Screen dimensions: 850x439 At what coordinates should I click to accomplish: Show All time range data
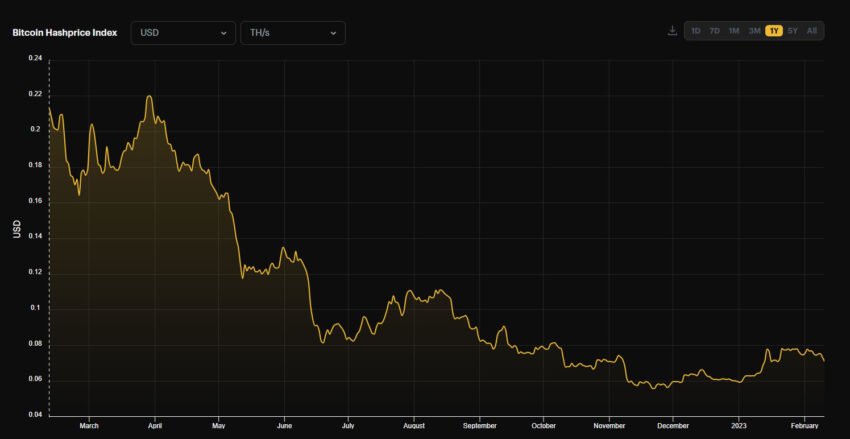click(x=812, y=31)
